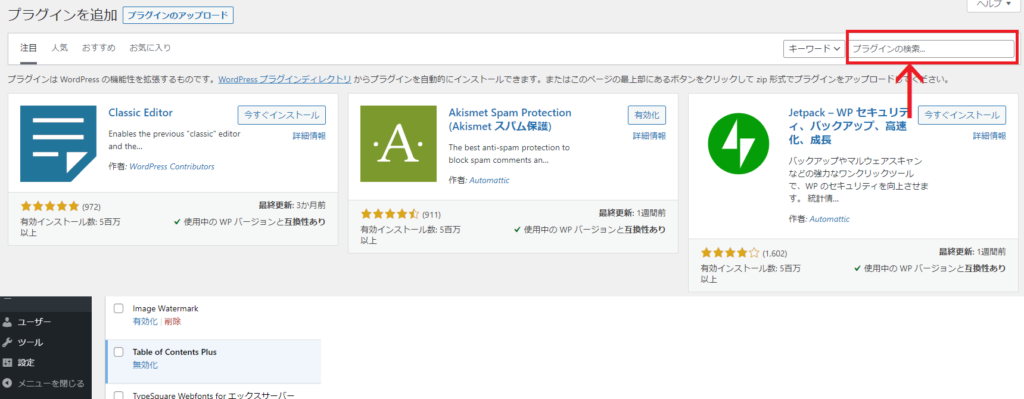
Task: Install the Classic Editor plugin now
Action: pos(281,115)
